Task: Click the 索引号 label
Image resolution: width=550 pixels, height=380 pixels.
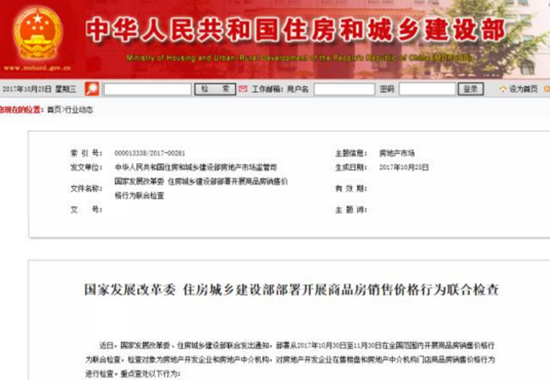Action: tap(86, 153)
